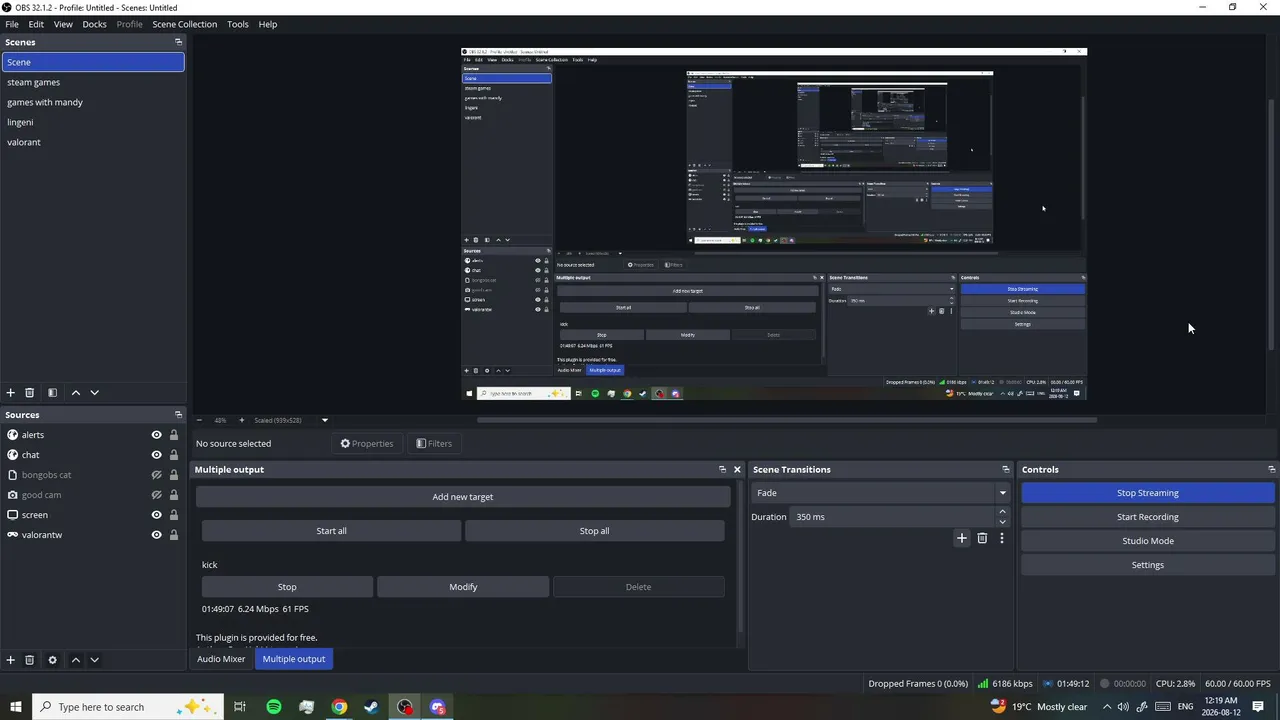Move the selected source up
Image resolution: width=1280 pixels, height=720 pixels.
[x=75, y=660]
